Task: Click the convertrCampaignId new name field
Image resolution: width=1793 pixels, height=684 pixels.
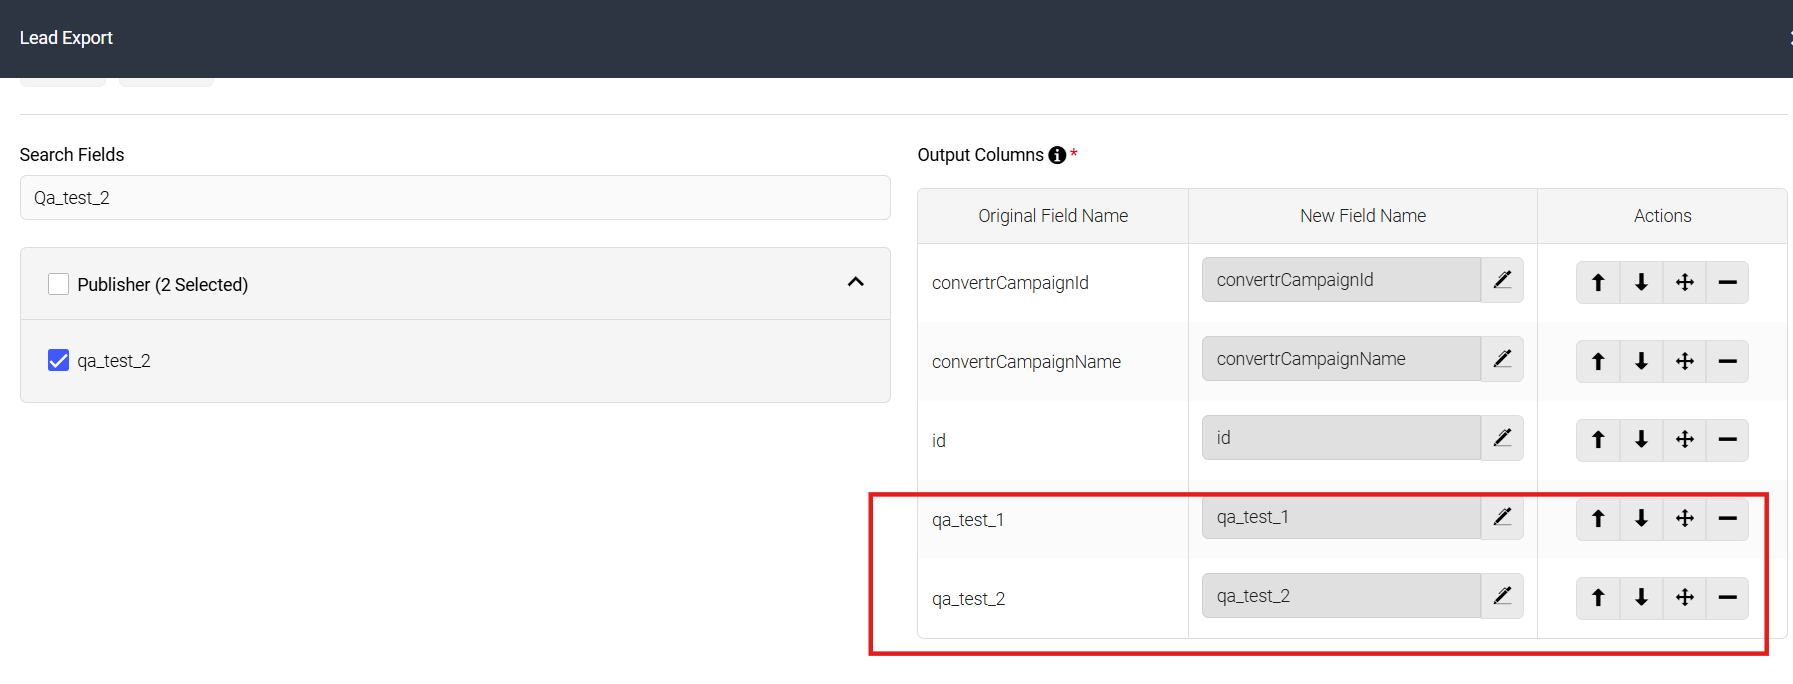Action: click(x=1341, y=280)
